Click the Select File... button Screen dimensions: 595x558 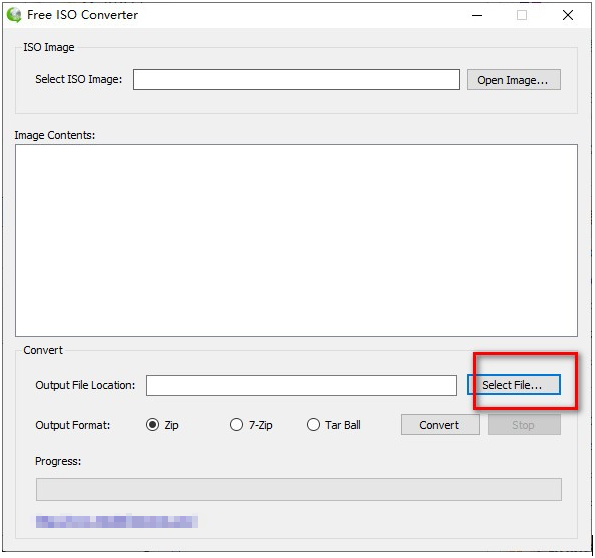tap(514, 385)
